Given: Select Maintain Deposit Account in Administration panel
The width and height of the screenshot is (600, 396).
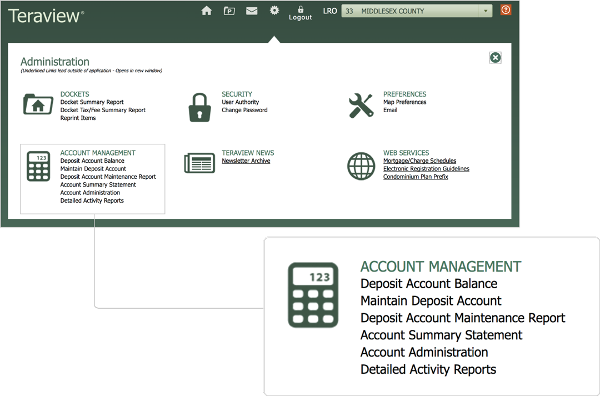Looking at the screenshot, I should coord(93,169).
